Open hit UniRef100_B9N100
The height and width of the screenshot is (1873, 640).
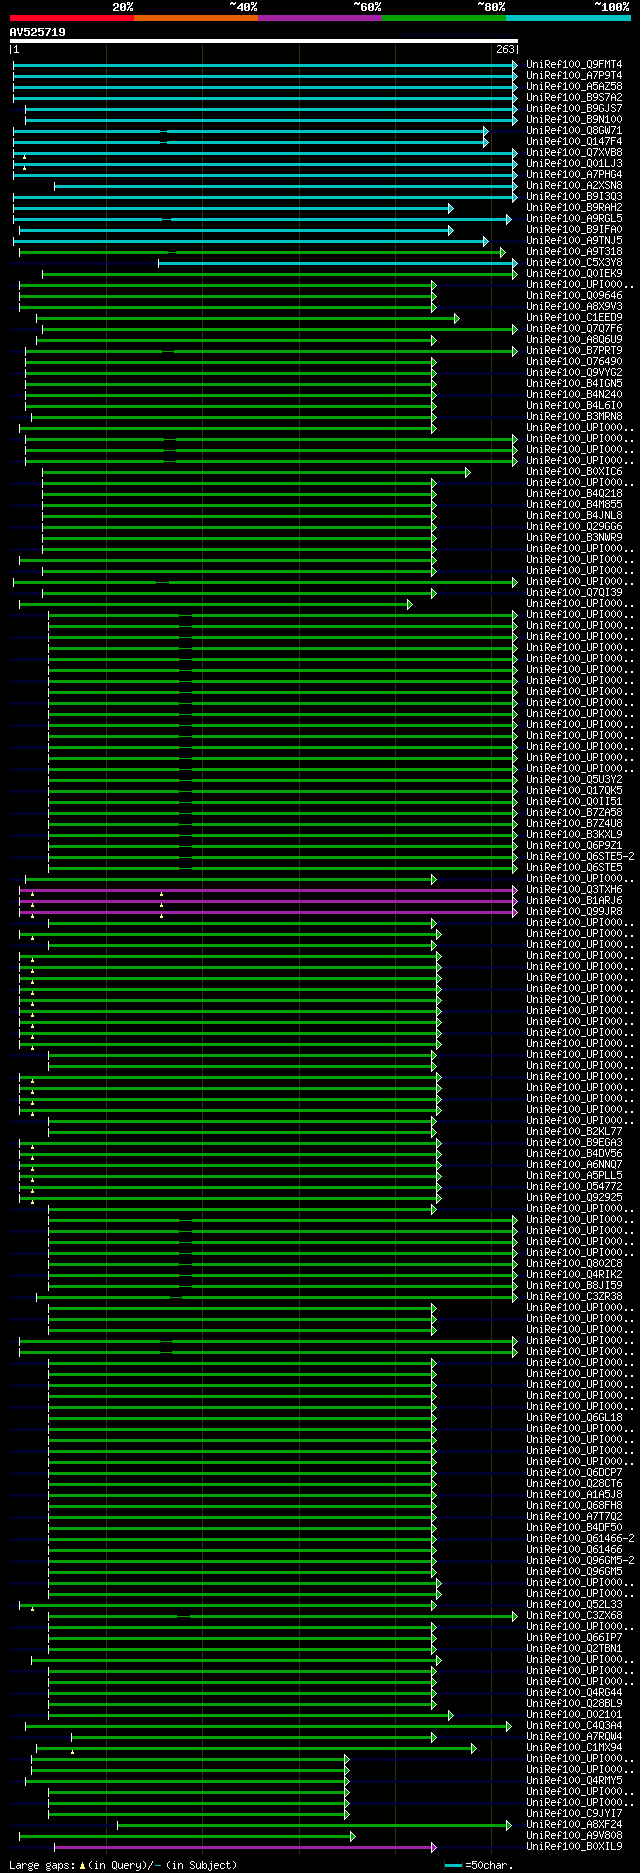pyautogui.click(x=574, y=120)
